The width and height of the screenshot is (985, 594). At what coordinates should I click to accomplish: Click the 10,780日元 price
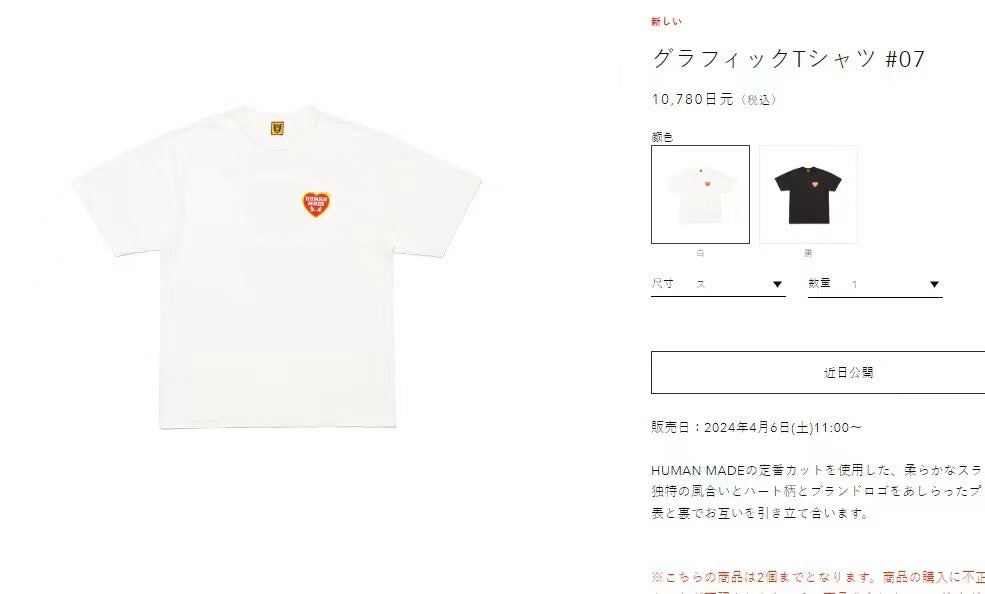point(692,99)
